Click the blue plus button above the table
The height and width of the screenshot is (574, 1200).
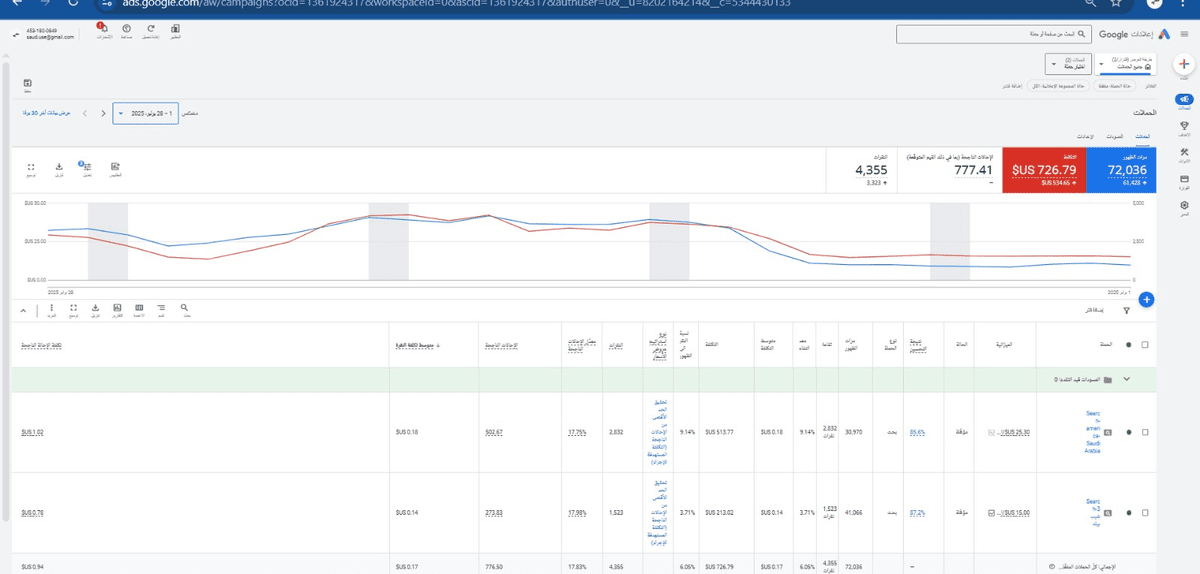click(x=1147, y=299)
